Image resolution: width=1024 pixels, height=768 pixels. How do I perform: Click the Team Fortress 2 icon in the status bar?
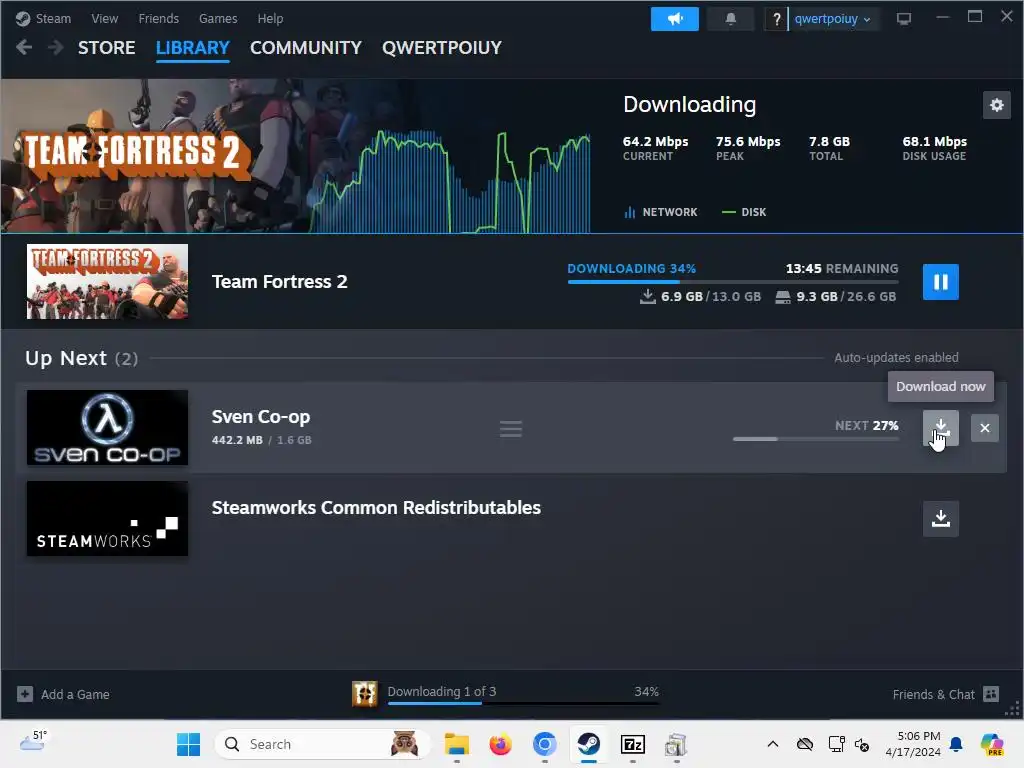coord(364,694)
